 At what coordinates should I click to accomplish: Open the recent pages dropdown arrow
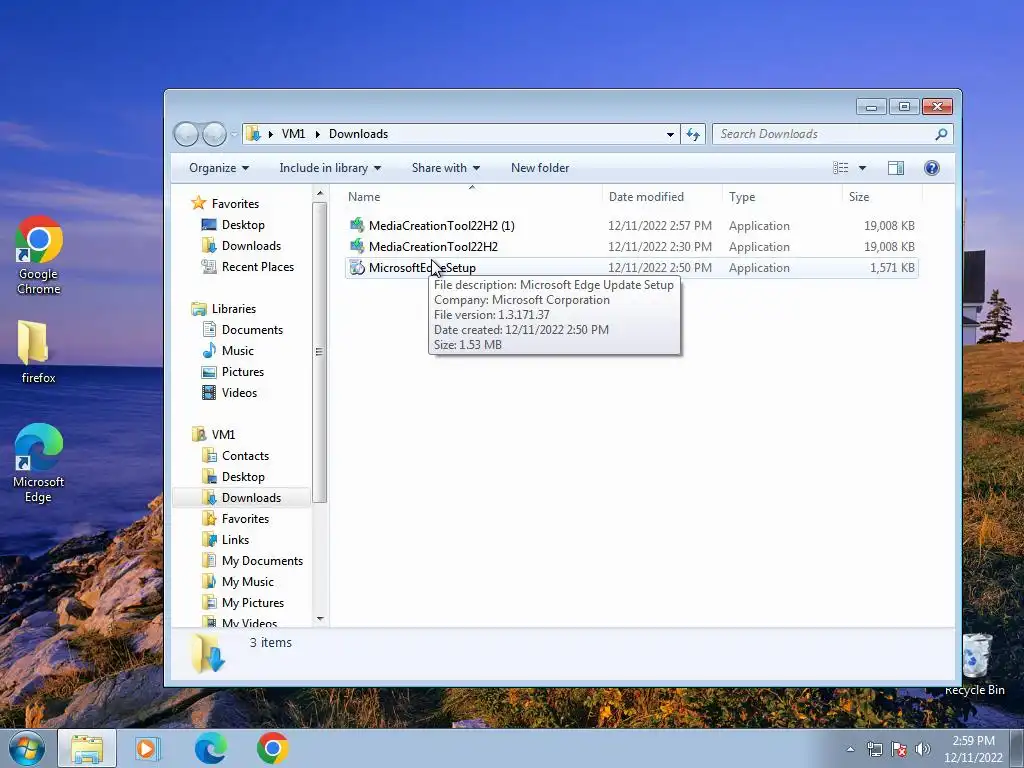pyautogui.click(x=234, y=135)
